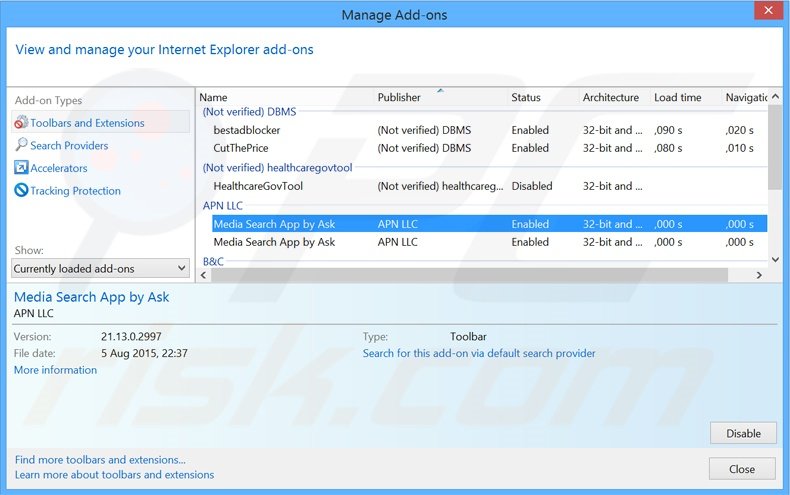
Task: Sort list by Status column
Action: tap(526, 97)
